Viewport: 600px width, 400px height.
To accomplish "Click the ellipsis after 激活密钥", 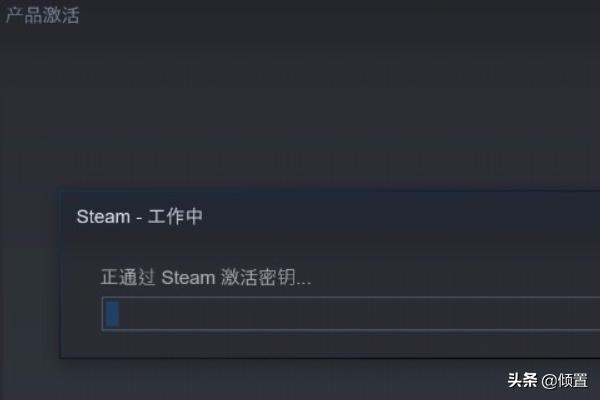I will (303, 283).
